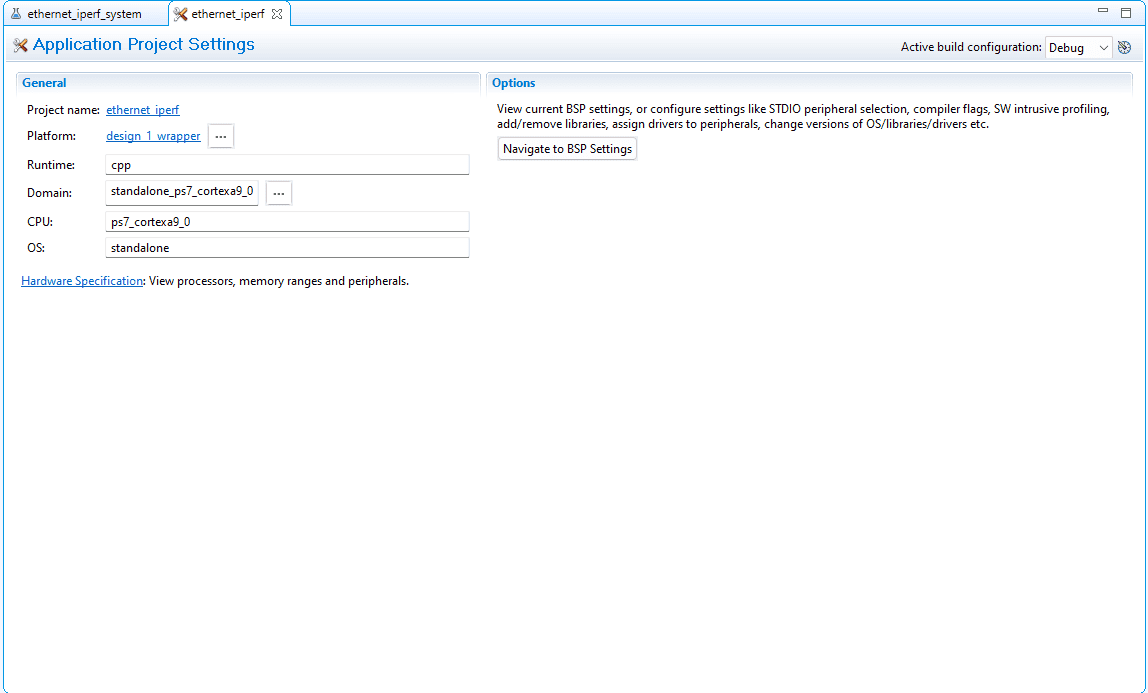
Task: Open the Active build configuration dropdown
Action: (1078, 47)
